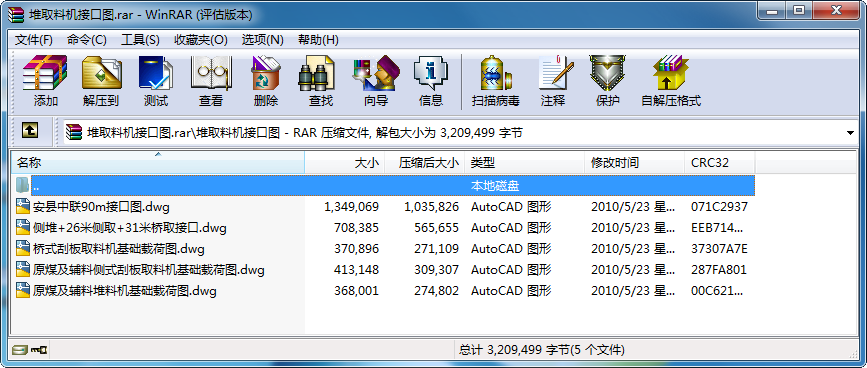Show archive 信息 (Info) icon
Viewport: 867px width, 368px height.
431,81
